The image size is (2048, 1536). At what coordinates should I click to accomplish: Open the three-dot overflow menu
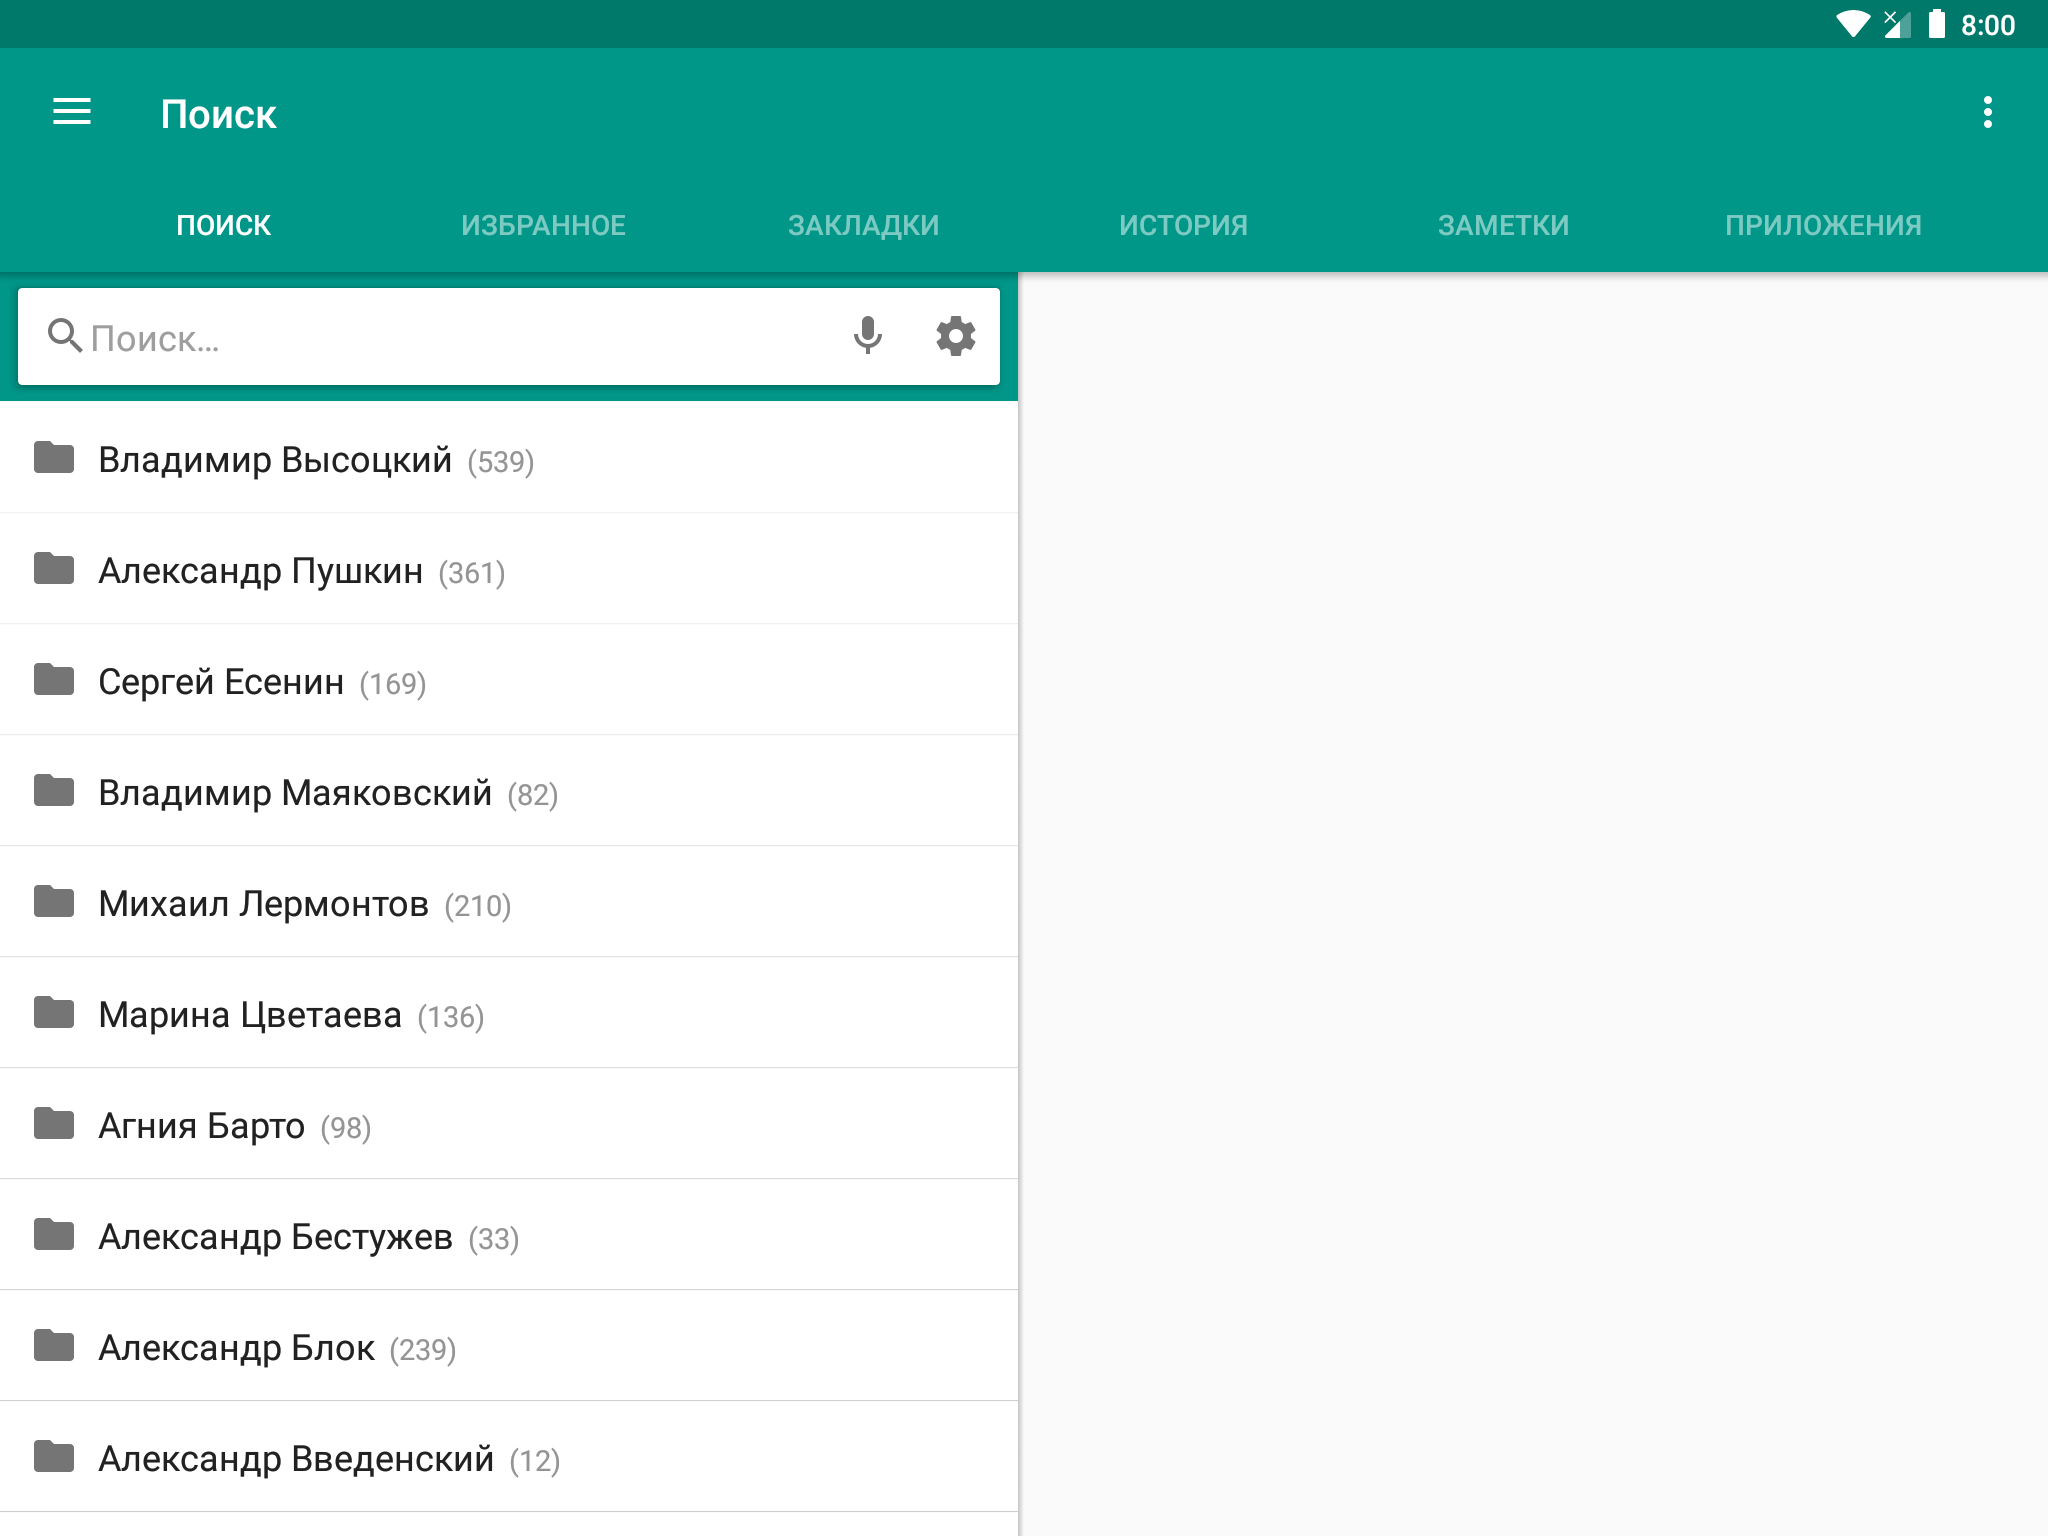(1987, 112)
